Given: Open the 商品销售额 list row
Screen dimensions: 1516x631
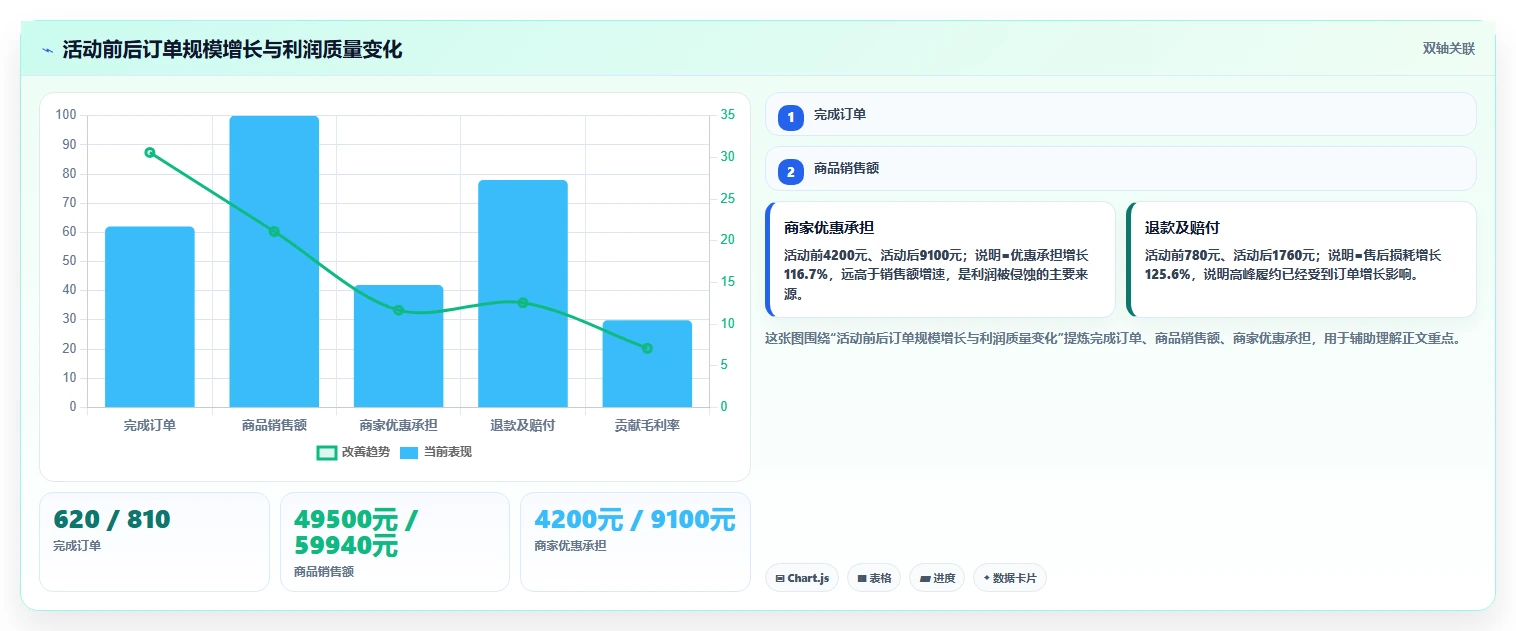Looking at the screenshot, I should coord(1120,169).
